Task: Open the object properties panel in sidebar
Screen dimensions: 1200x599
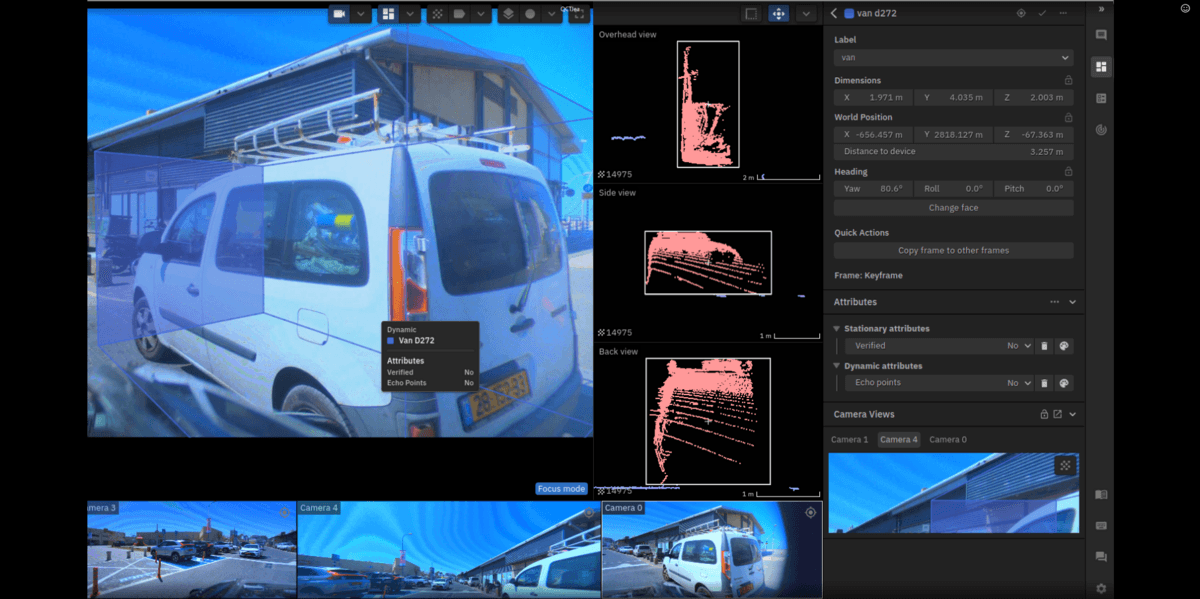Action: (1101, 67)
